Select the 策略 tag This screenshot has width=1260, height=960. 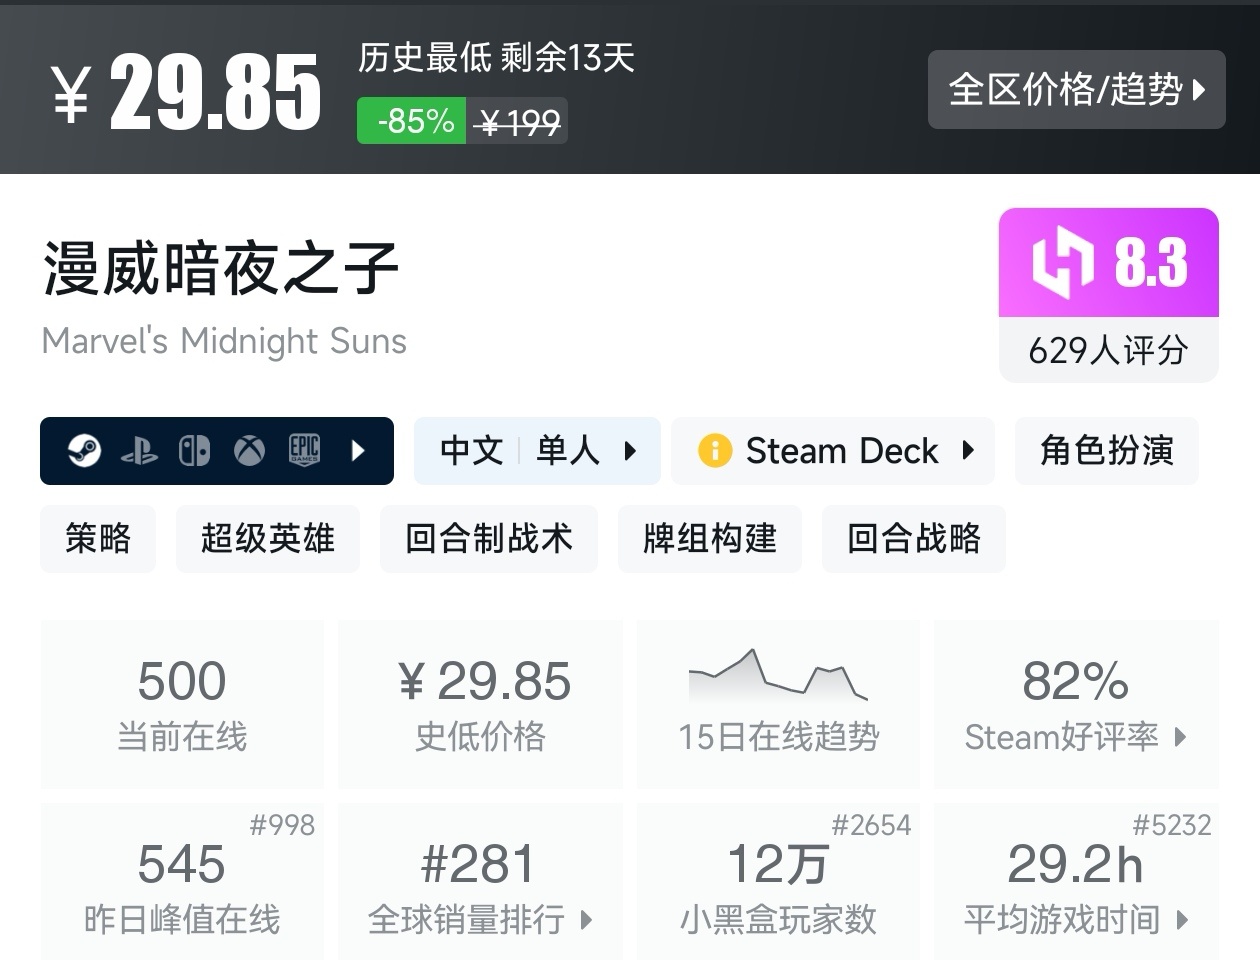[98, 539]
